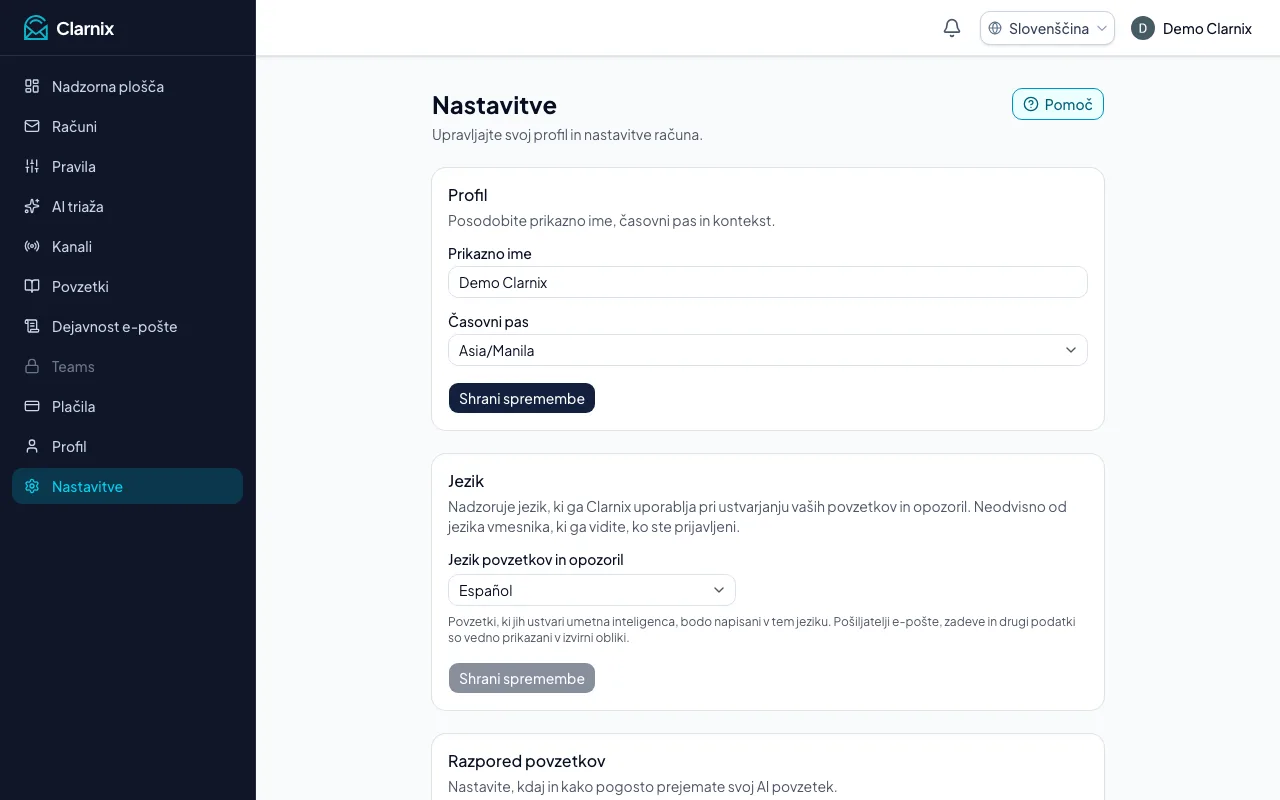Select the Profil person icon
Screen dimensions: 1280x800
tap(32, 446)
